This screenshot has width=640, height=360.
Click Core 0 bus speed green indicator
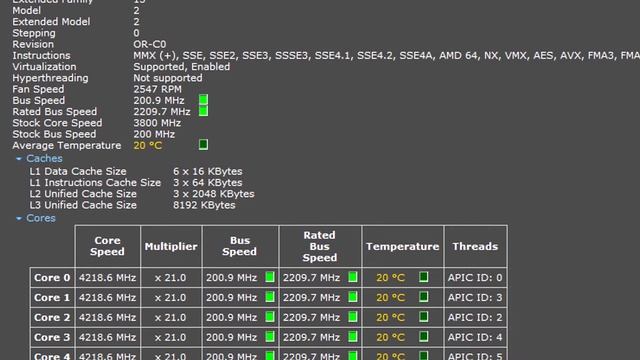click(x=270, y=277)
